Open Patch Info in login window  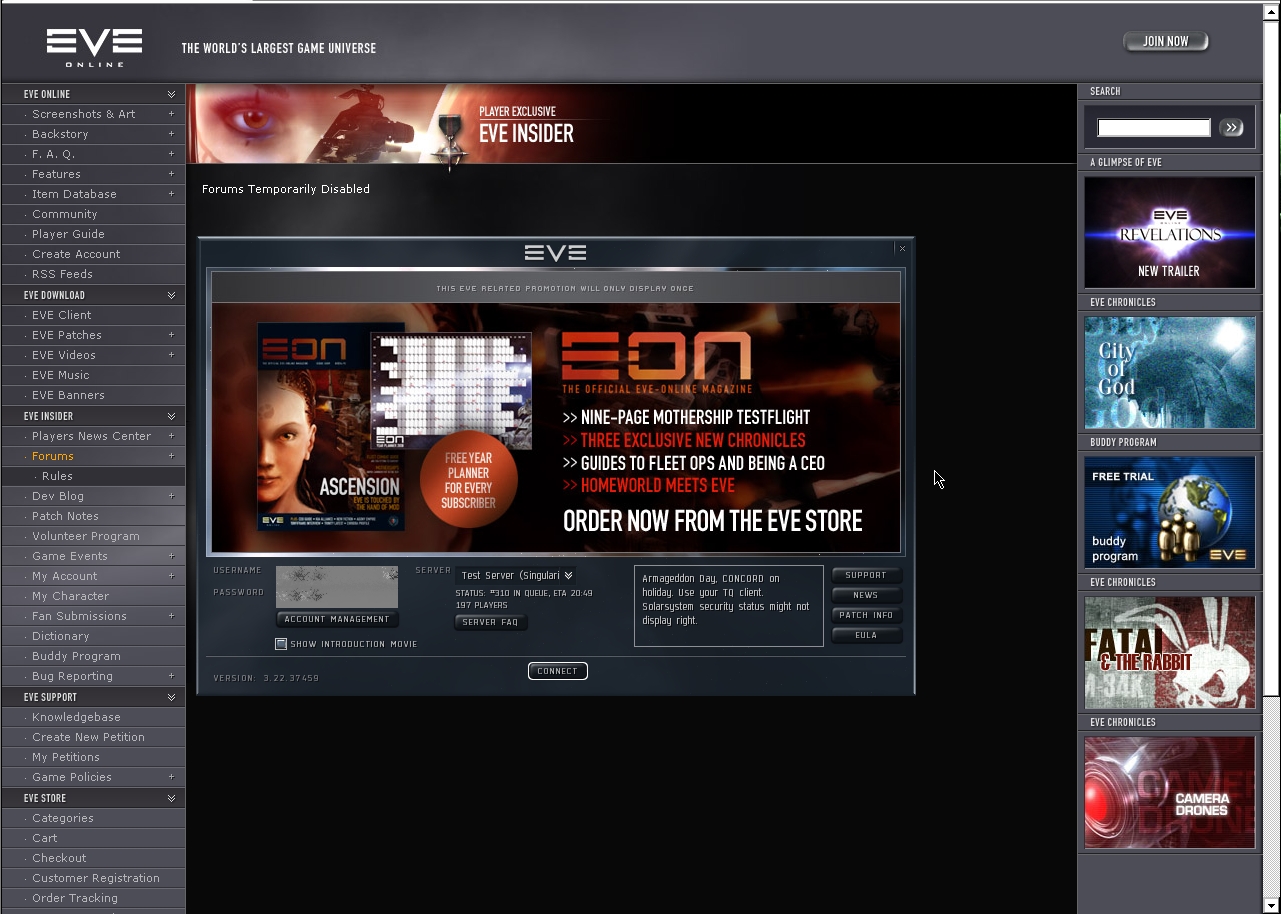pos(866,615)
